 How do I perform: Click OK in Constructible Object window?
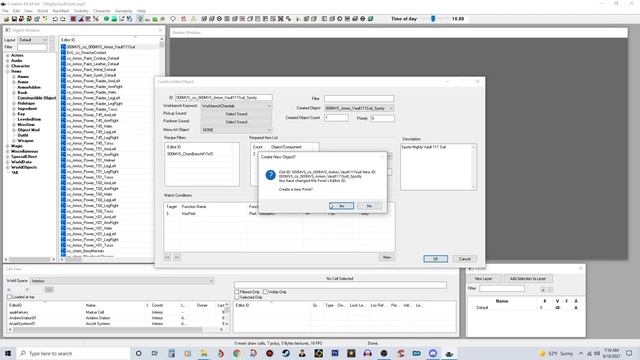[x=436, y=259]
